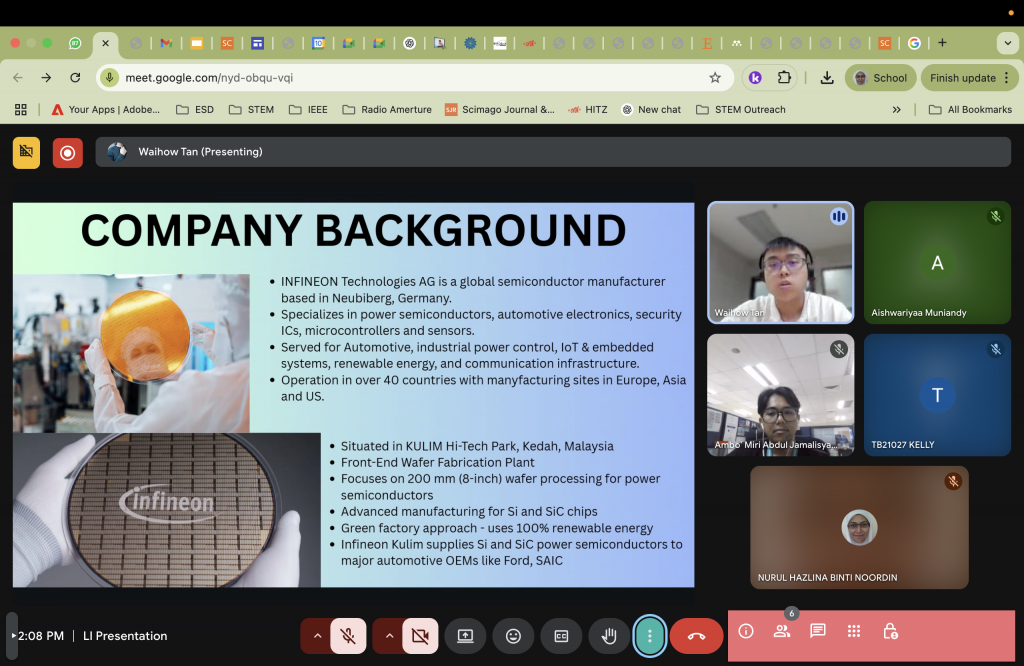Start presenting your screen

click(x=465, y=635)
